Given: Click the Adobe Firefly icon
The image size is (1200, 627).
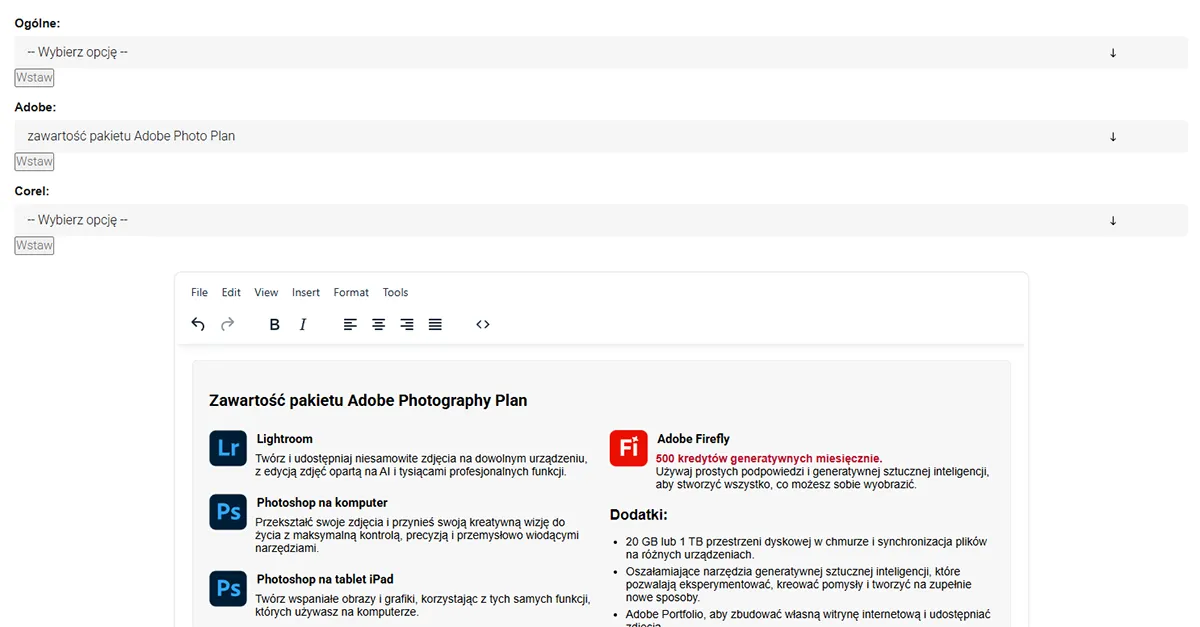Looking at the screenshot, I should (x=629, y=448).
